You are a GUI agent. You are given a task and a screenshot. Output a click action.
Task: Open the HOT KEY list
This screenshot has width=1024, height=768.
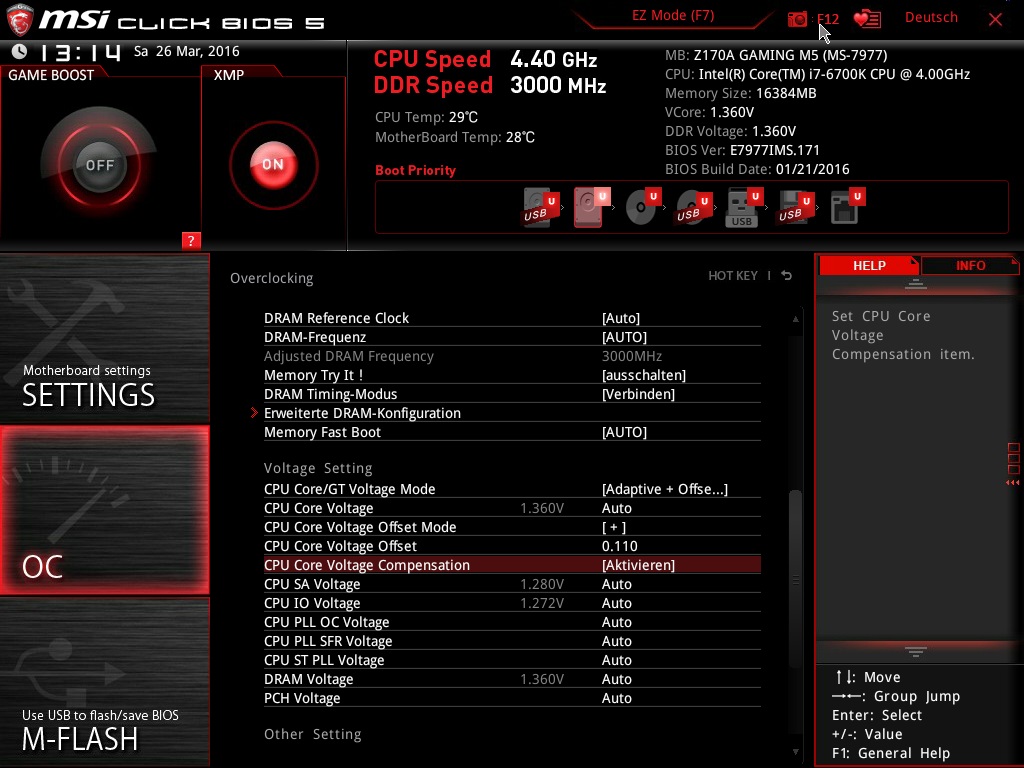(x=733, y=276)
